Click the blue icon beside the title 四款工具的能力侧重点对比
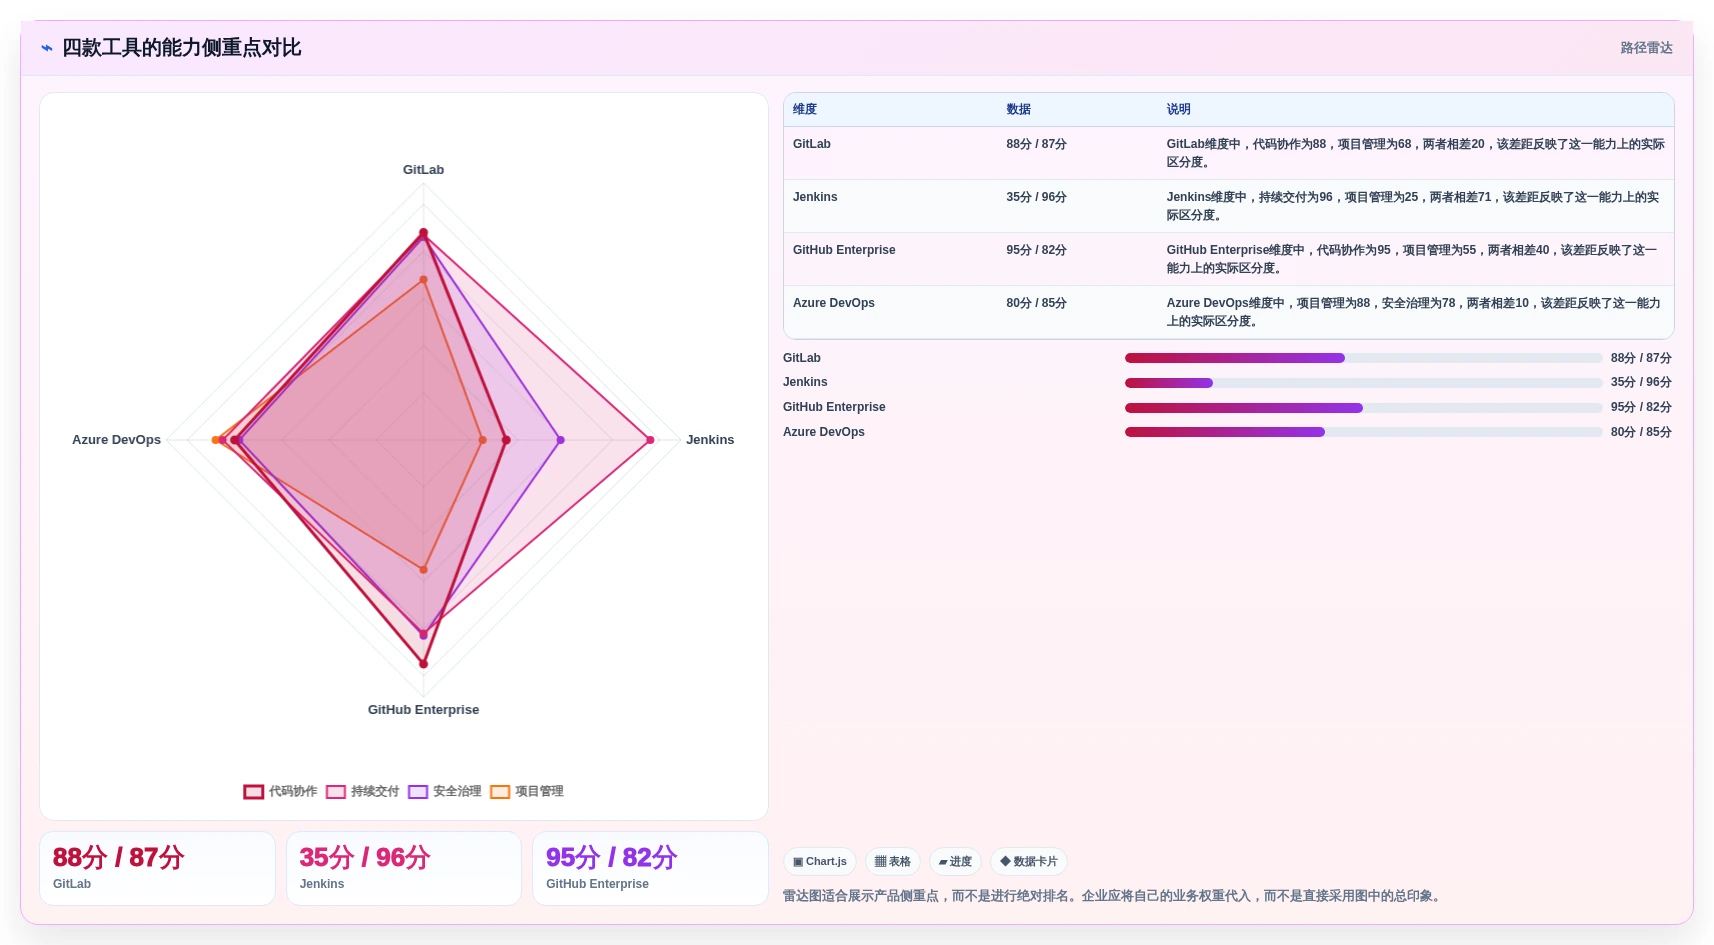This screenshot has width=1714, height=945. [46, 48]
